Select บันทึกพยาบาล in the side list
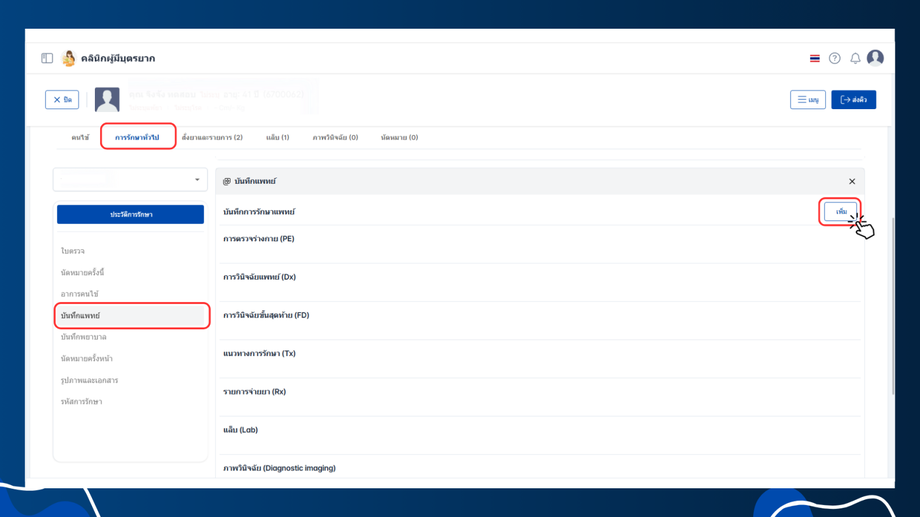The image size is (920, 517). click(83, 337)
